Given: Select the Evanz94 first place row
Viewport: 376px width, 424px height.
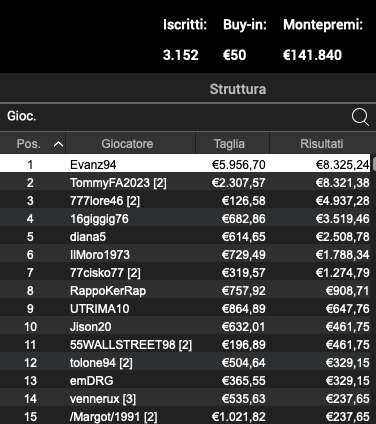Looking at the screenshot, I should pos(185,163).
